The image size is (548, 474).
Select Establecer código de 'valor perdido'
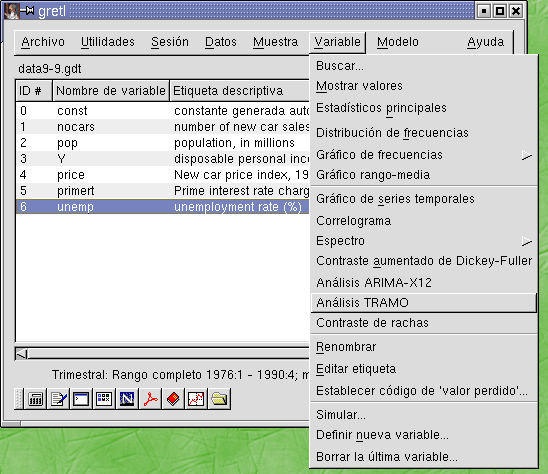click(x=424, y=391)
